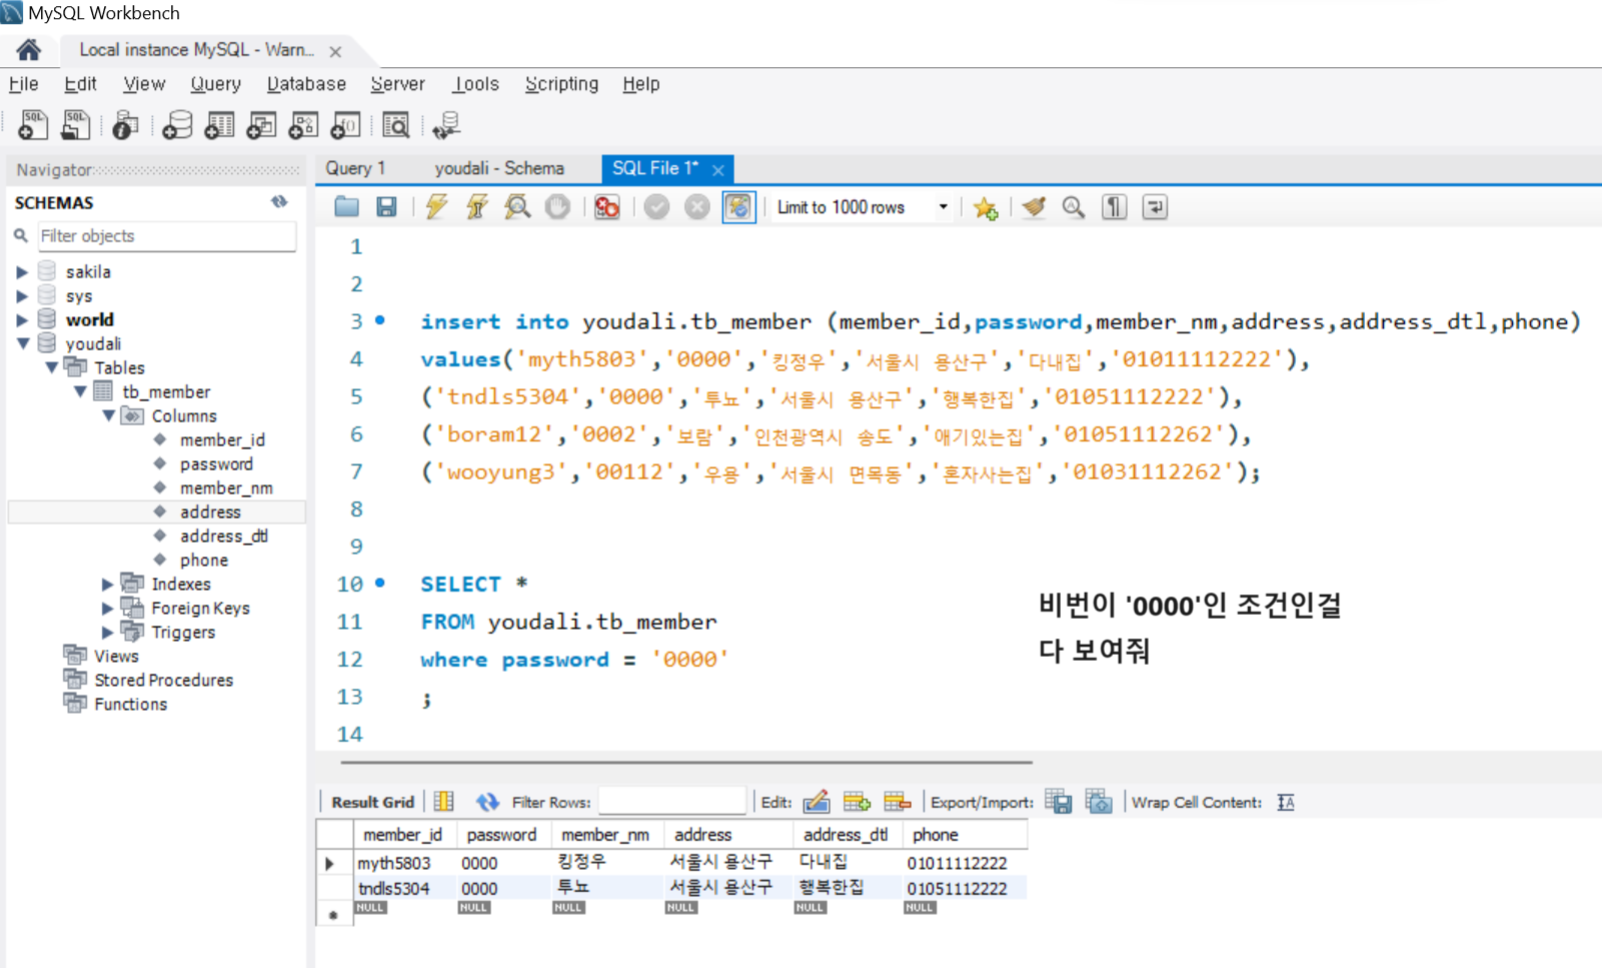Expand the Triggers node

click(108, 632)
